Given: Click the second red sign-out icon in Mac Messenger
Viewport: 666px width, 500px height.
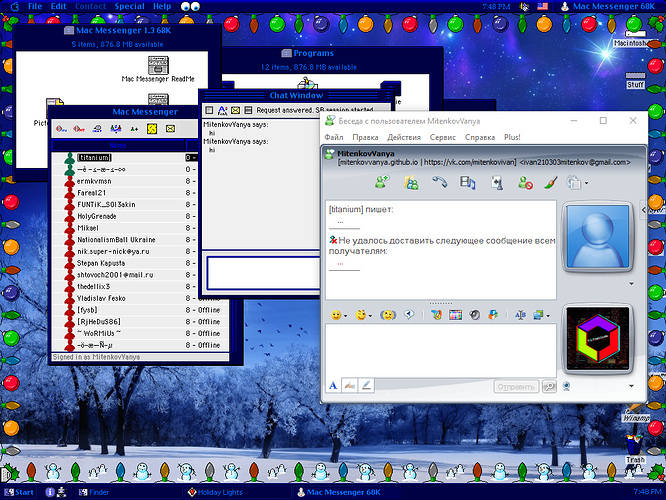Looking at the screenshot, I should tap(79, 129).
